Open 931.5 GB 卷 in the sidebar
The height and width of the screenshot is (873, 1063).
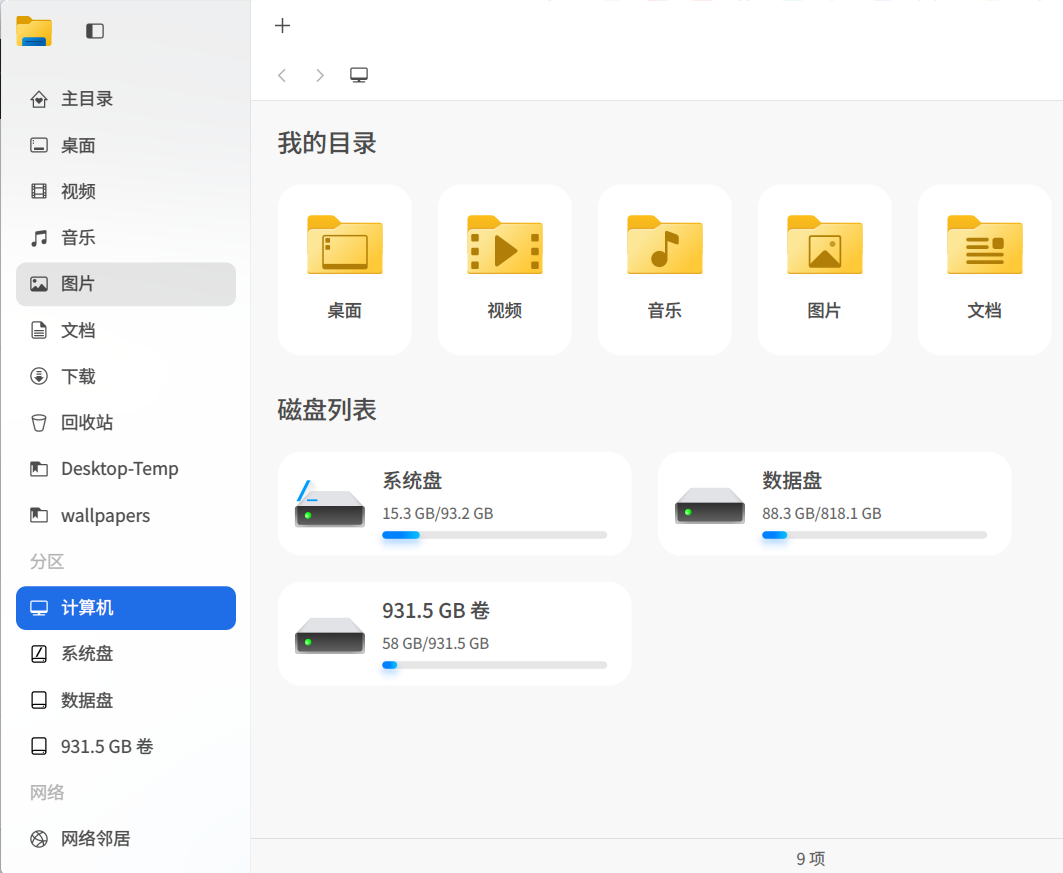[x=126, y=746]
